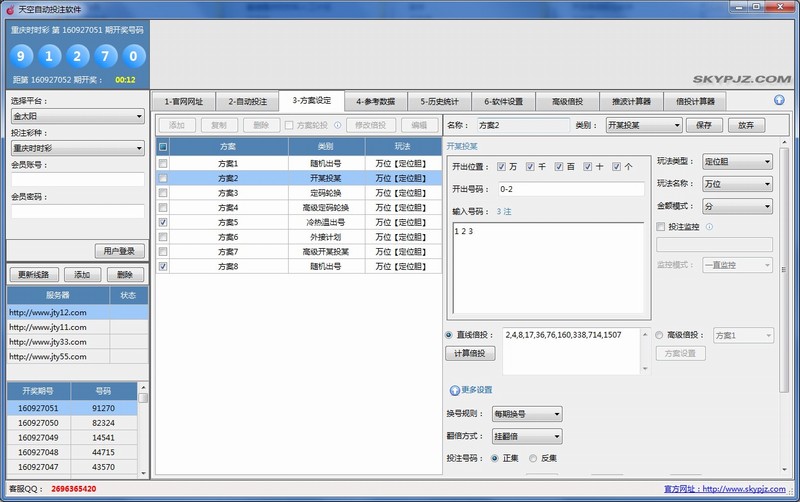
Task: Click the blue up-arrow icon beside the tabs
Action: tap(779, 100)
